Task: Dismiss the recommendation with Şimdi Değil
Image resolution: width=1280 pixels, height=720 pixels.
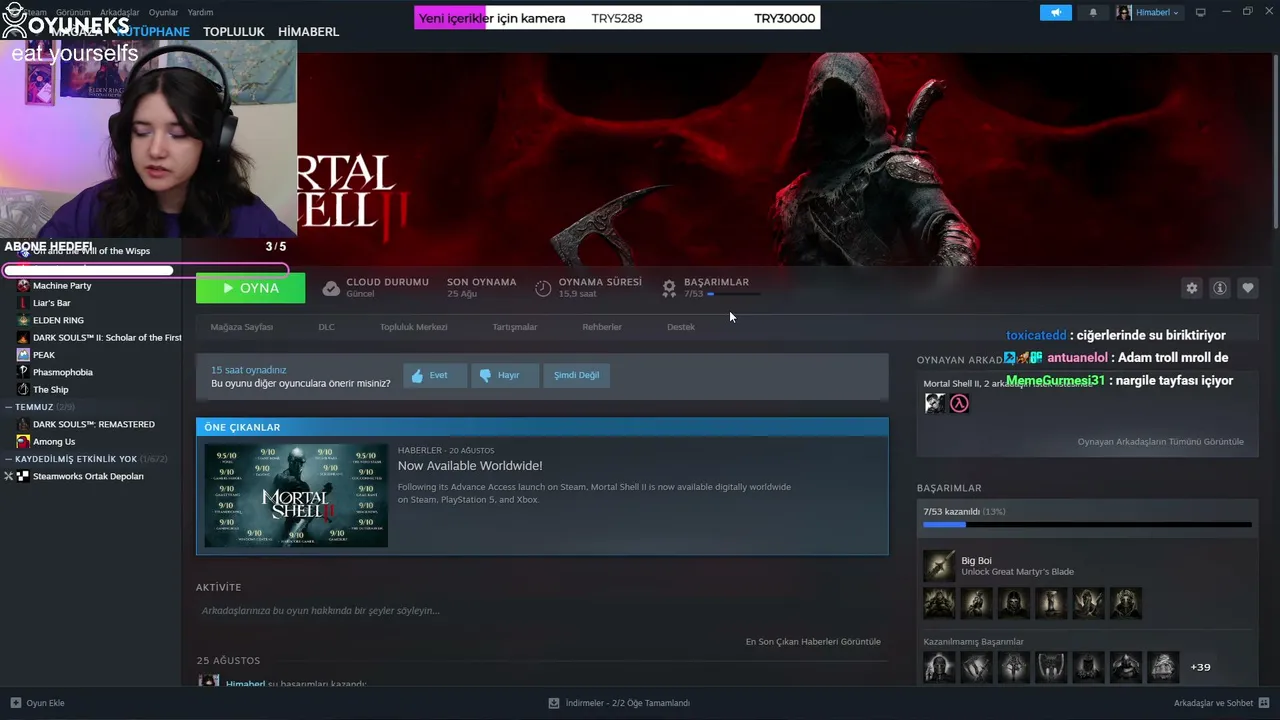Action: tap(577, 375)
